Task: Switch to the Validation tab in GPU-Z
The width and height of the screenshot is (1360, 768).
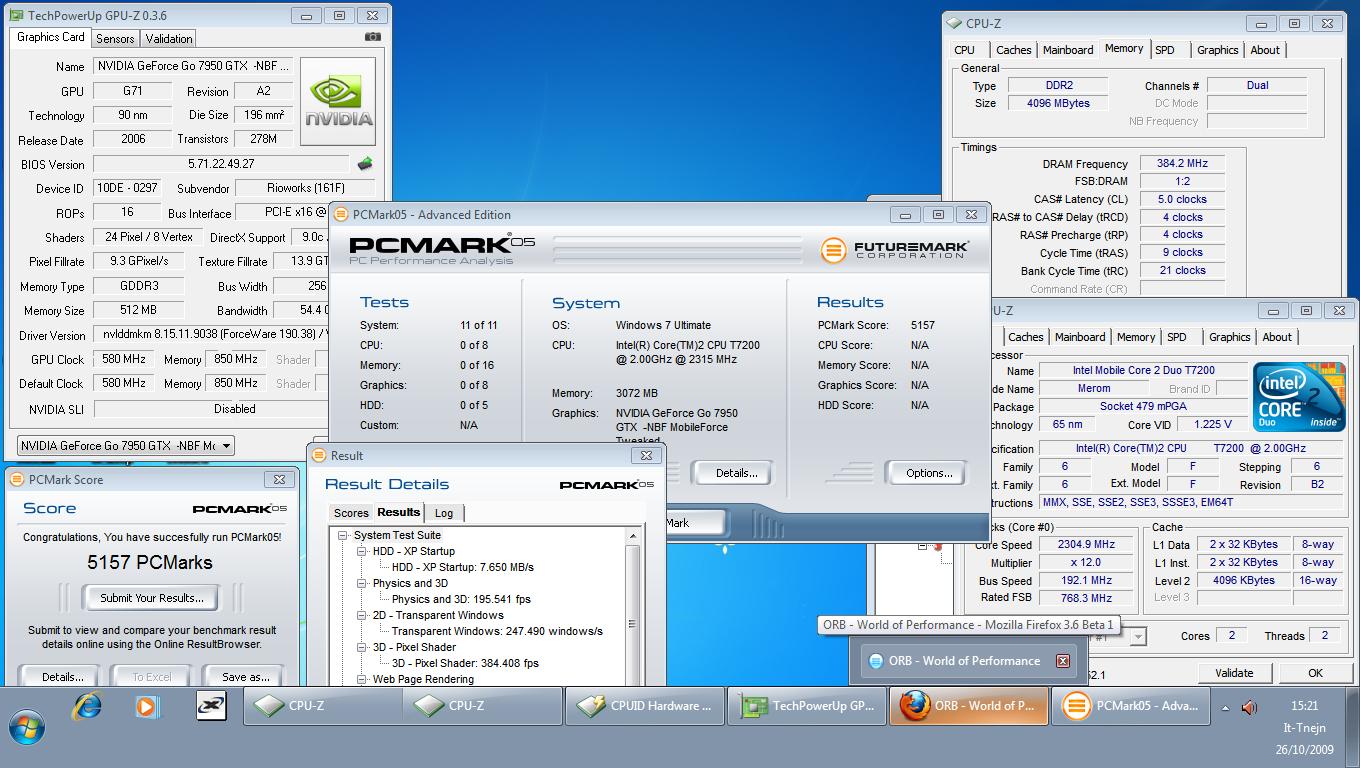Action: [x=168, y=39]
